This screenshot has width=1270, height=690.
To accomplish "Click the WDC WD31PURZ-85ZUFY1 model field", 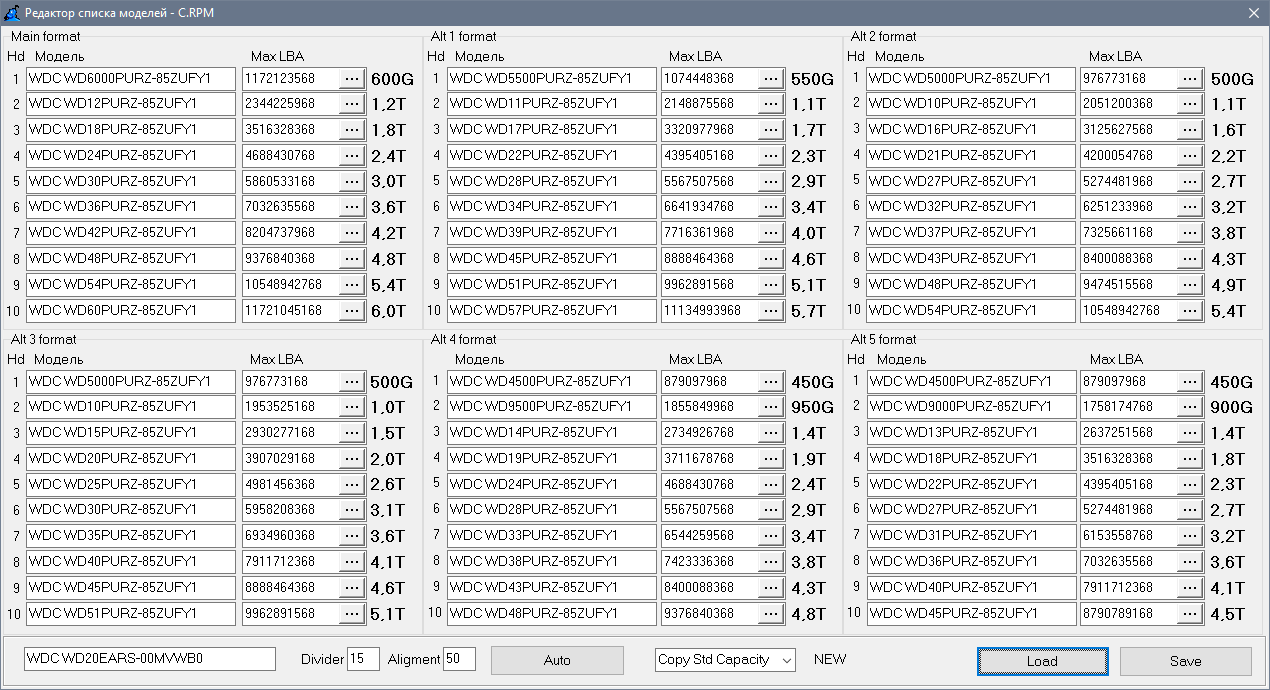I will point(971,536).
